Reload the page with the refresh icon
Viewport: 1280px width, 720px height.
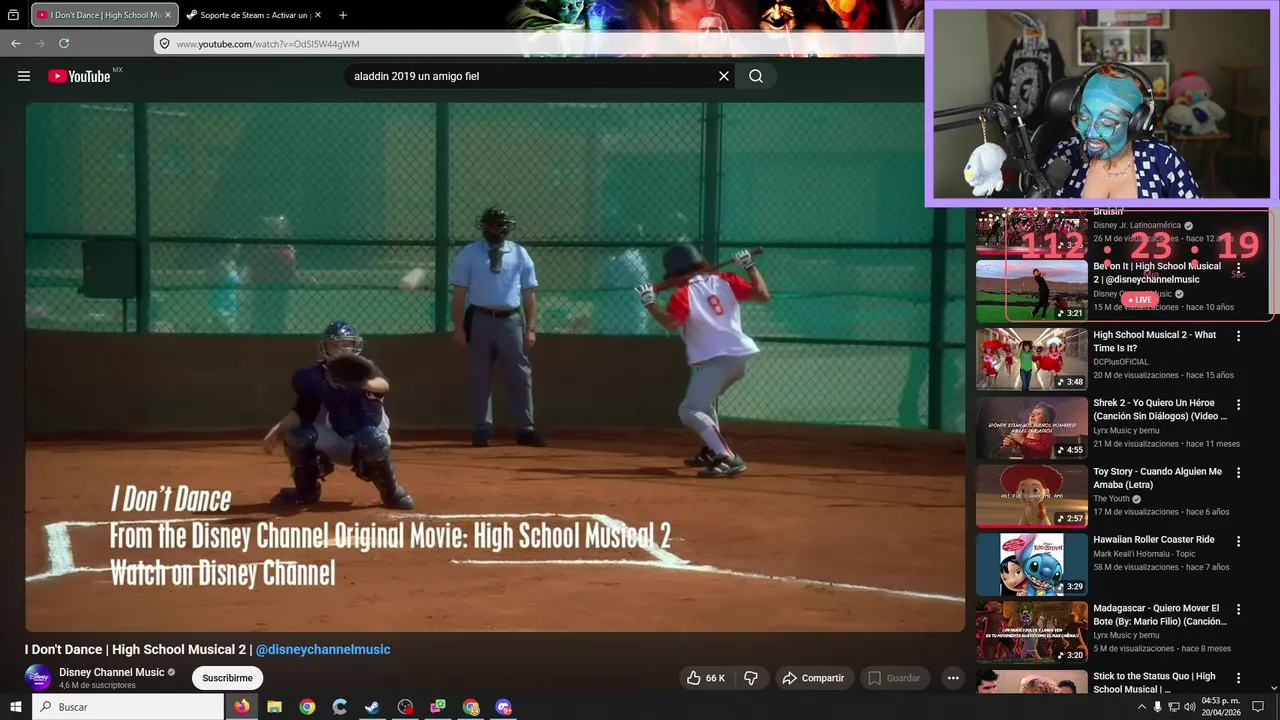(64, 43)
